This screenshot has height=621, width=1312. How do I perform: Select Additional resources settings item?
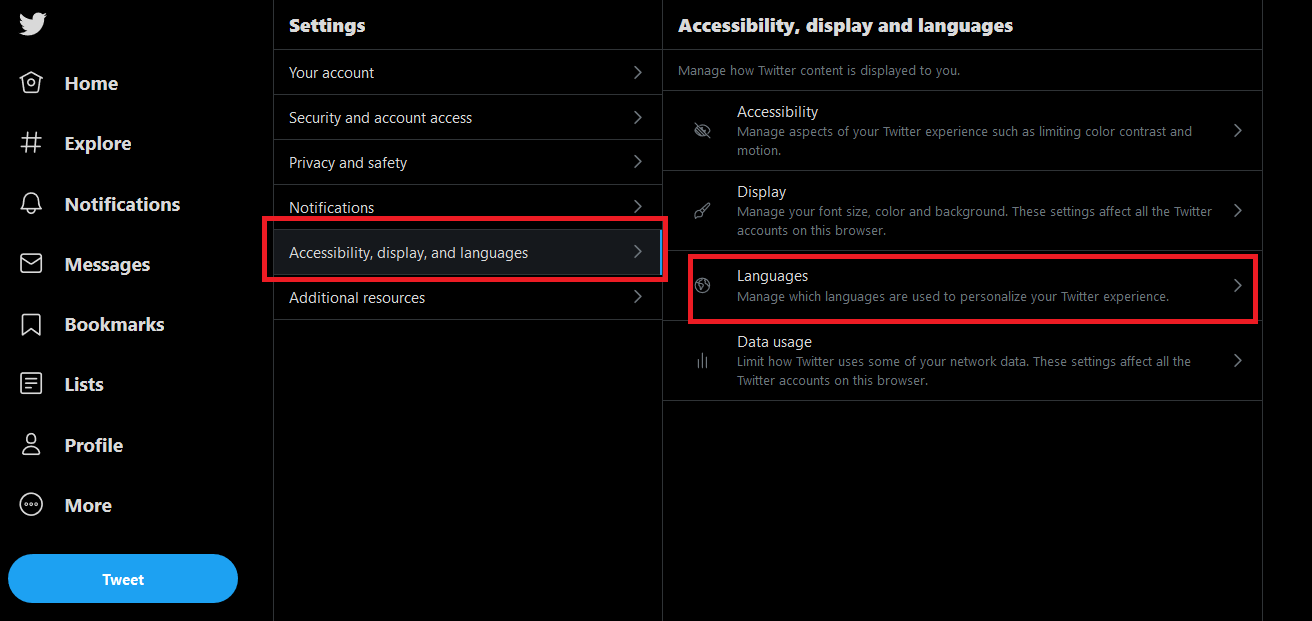click(x=357, y=298)
